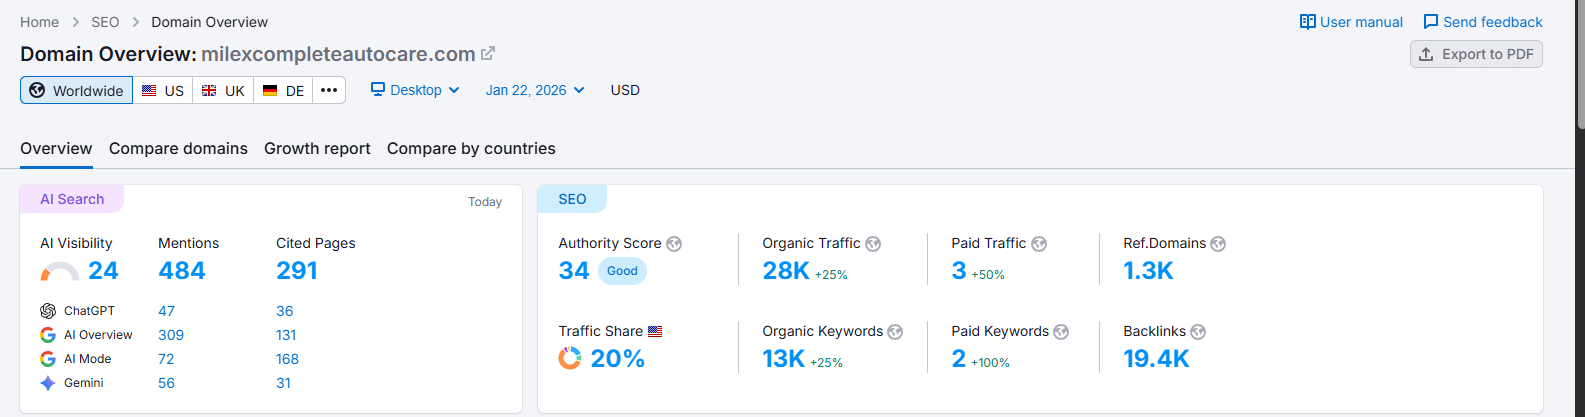Click globe icon next to Authority Score

click(674, 244)
